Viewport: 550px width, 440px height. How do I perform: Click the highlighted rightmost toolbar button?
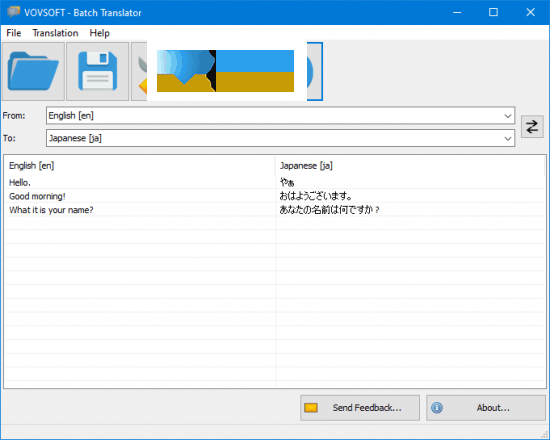coord(315,71)
